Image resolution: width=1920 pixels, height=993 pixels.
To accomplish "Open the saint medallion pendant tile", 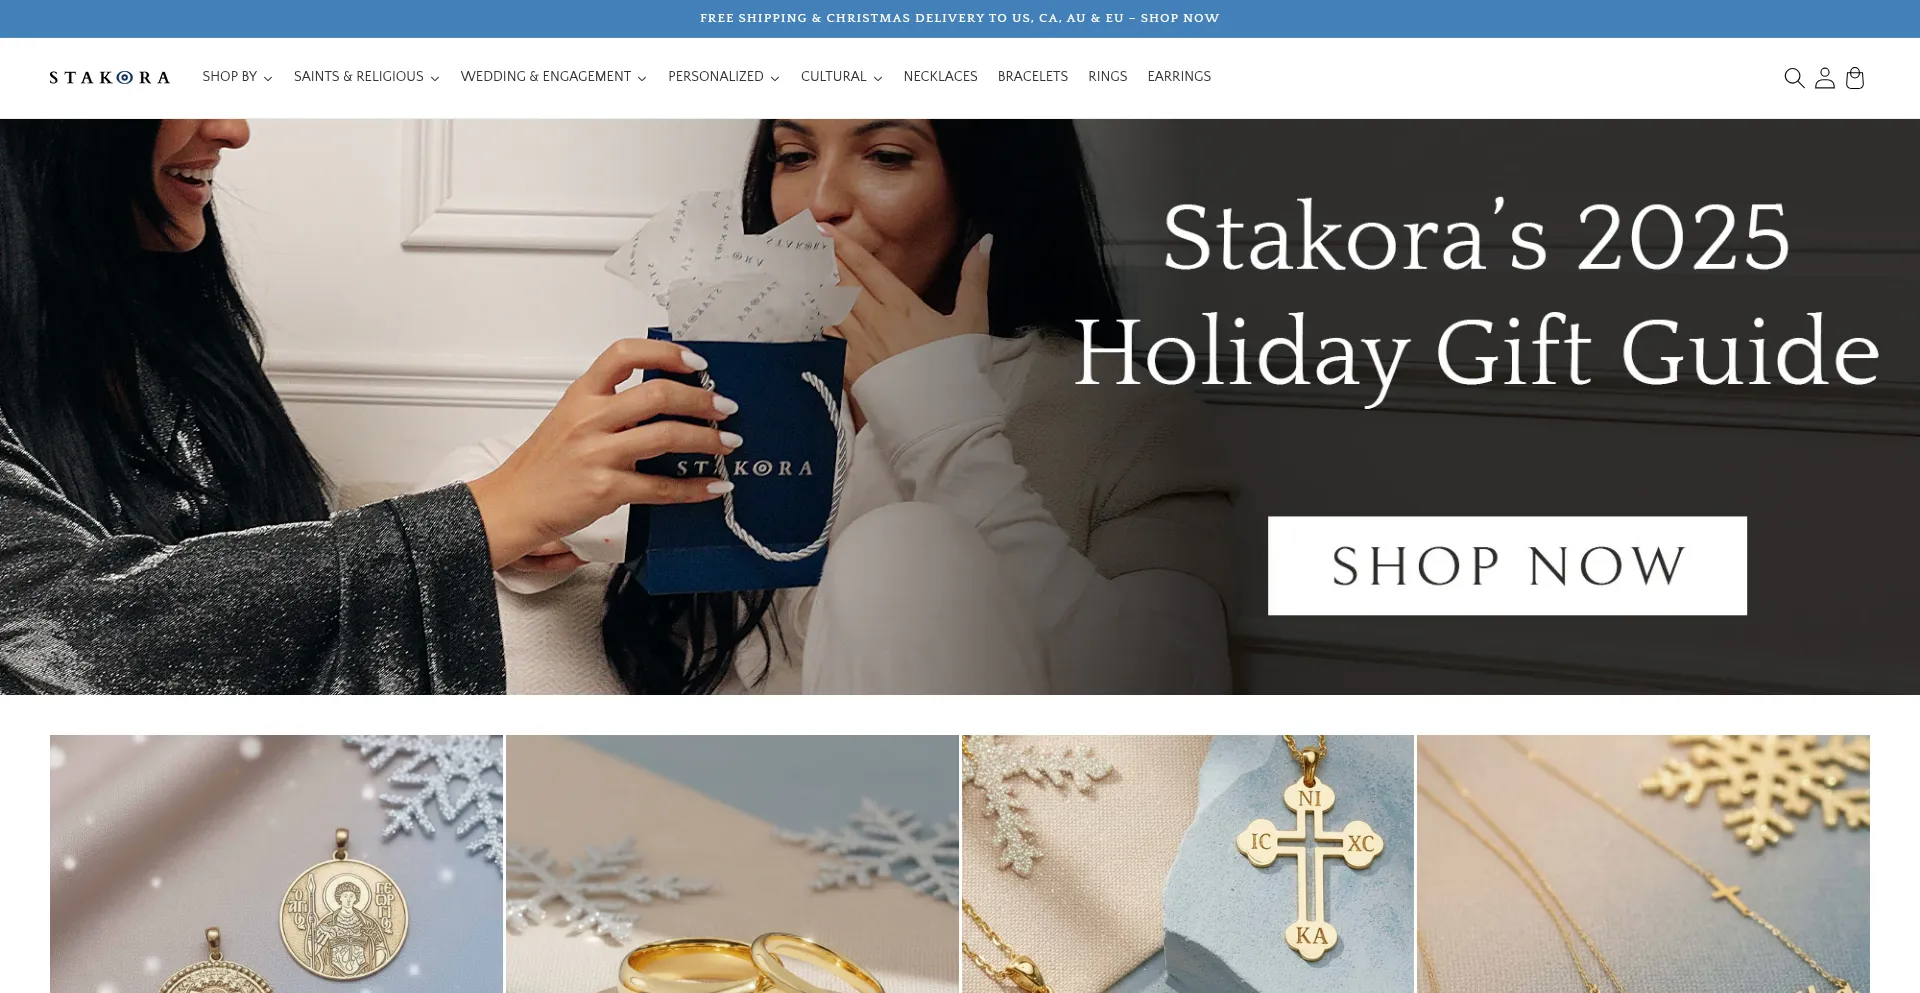I will 276,864.
